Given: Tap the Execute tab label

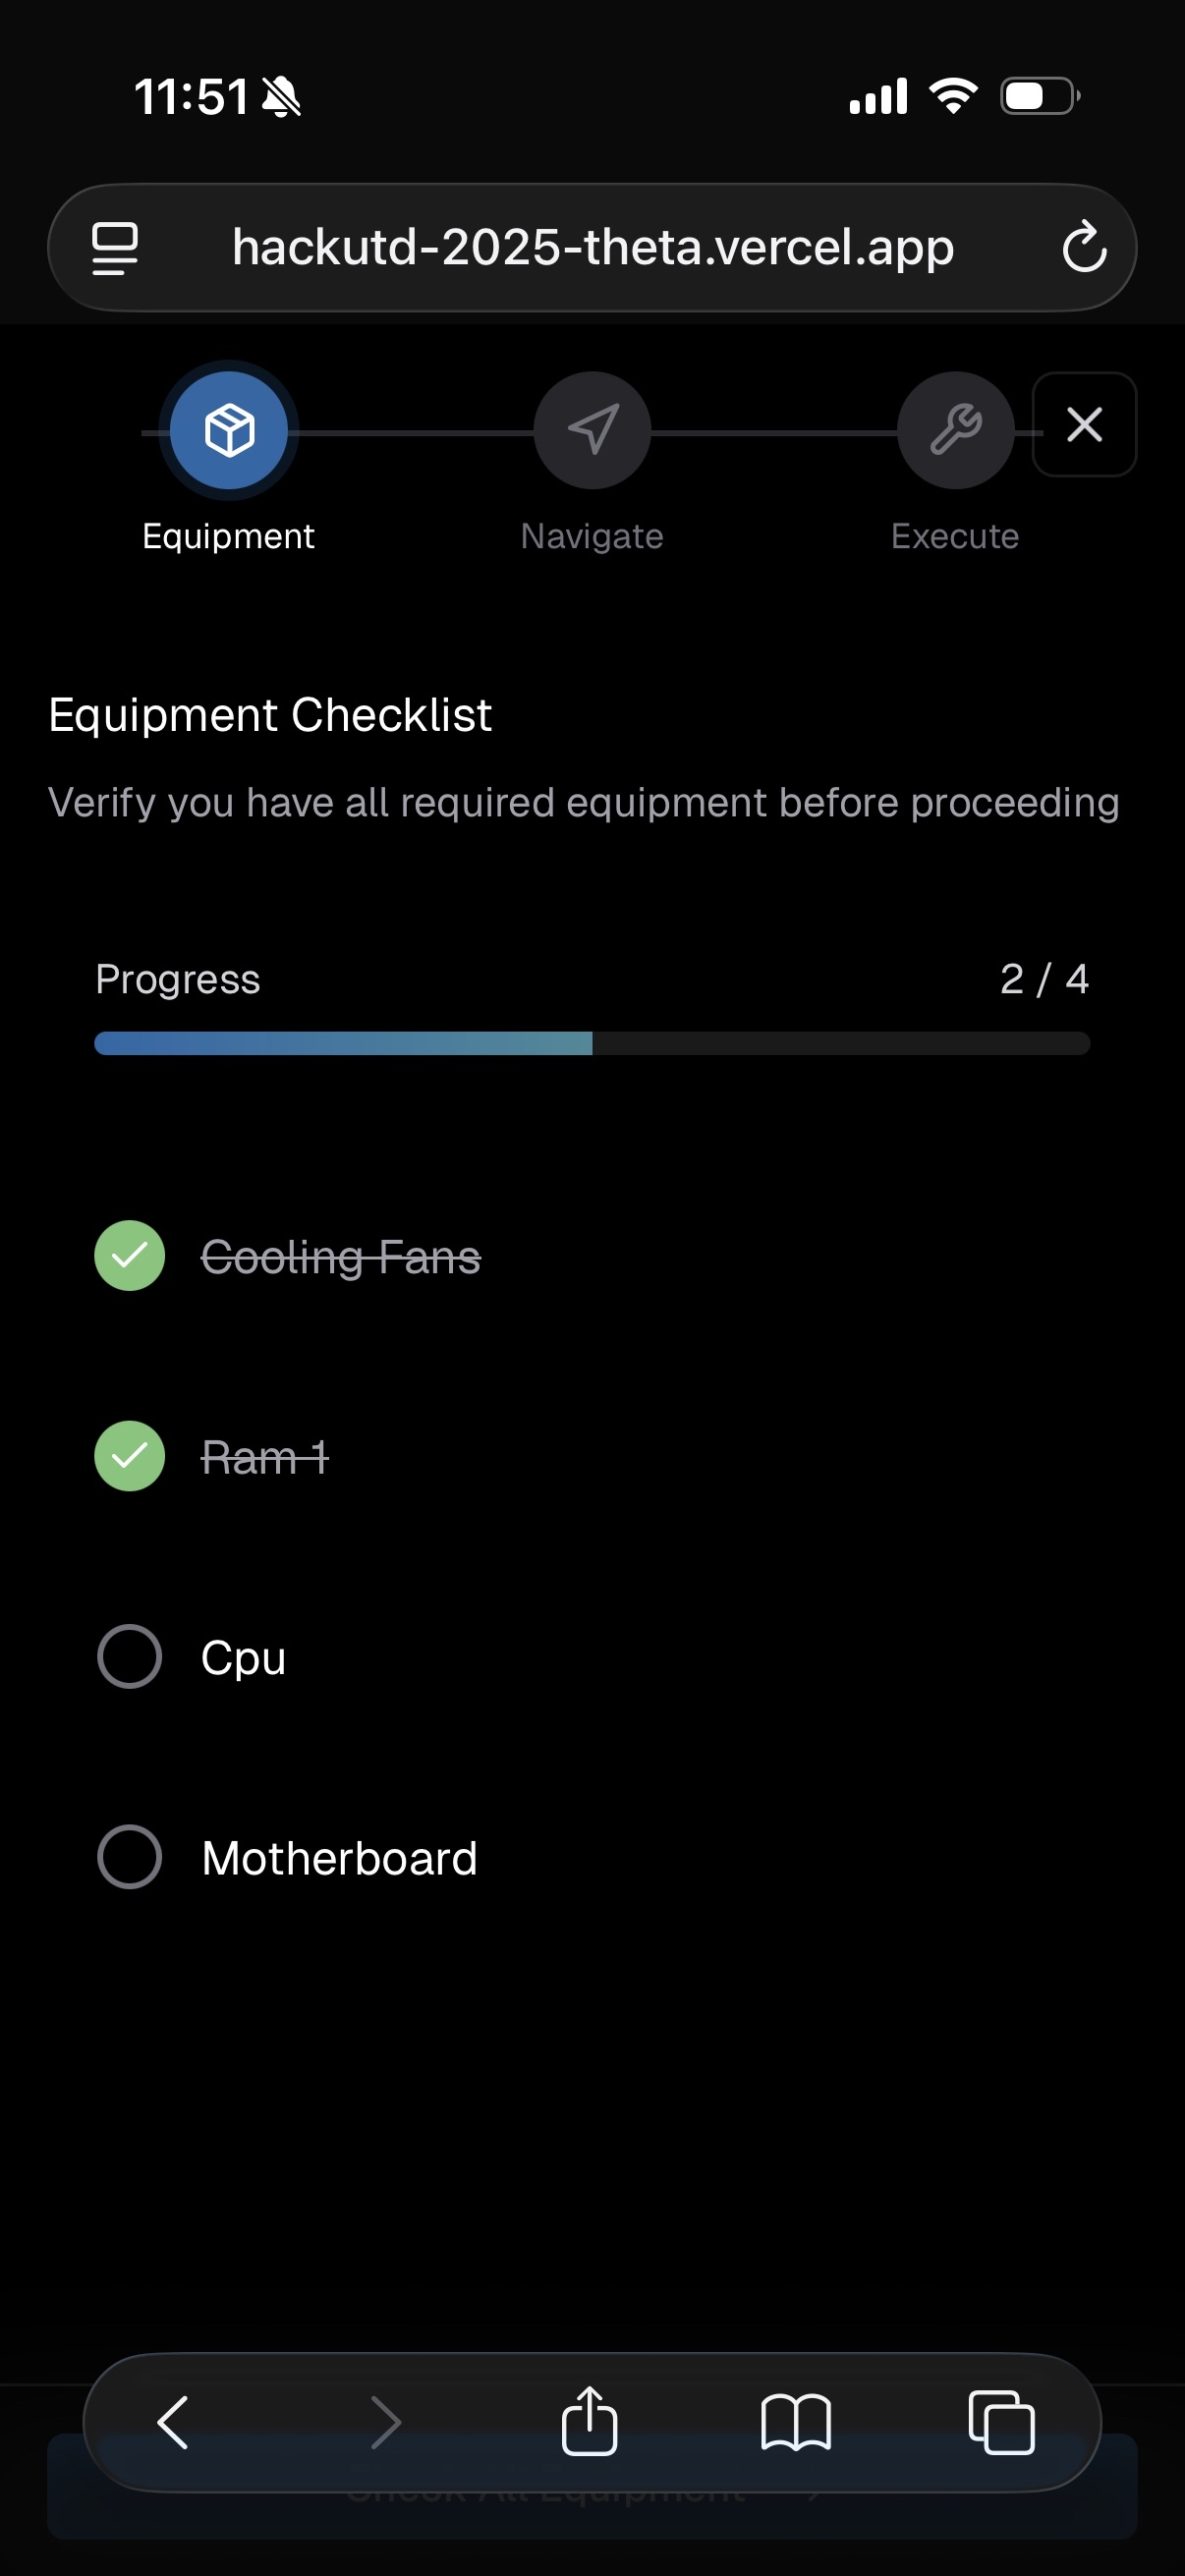Looking at the screenshot, I should [955, 536].
